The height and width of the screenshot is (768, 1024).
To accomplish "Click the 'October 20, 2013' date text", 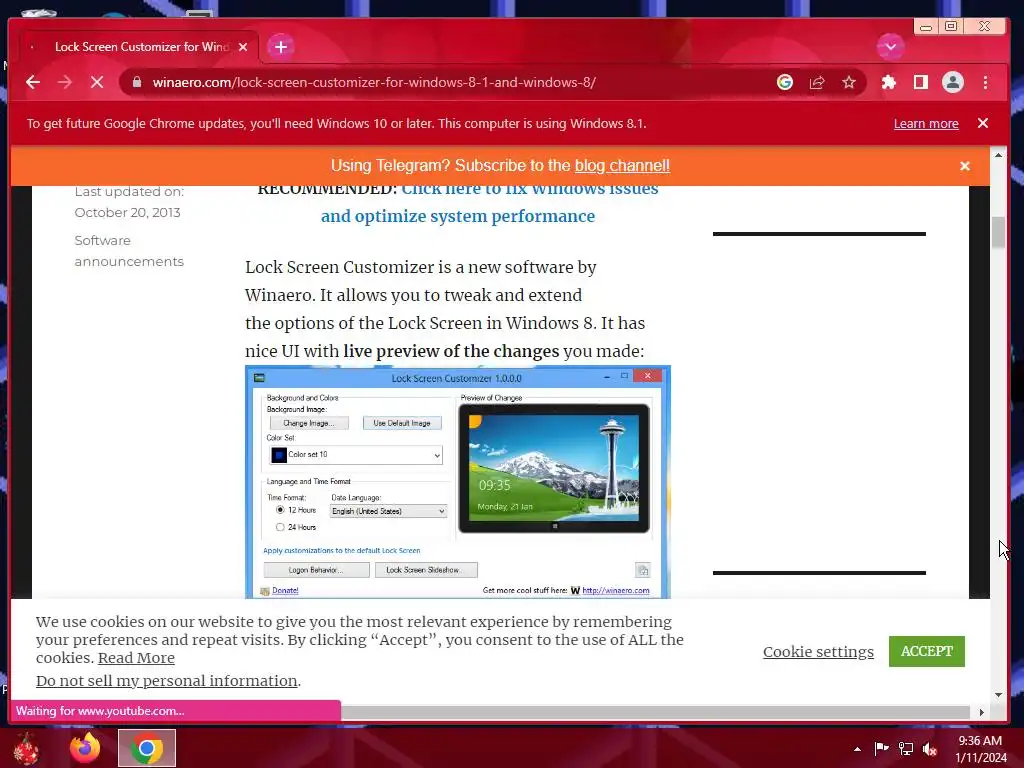I will [x=127, y=212].
